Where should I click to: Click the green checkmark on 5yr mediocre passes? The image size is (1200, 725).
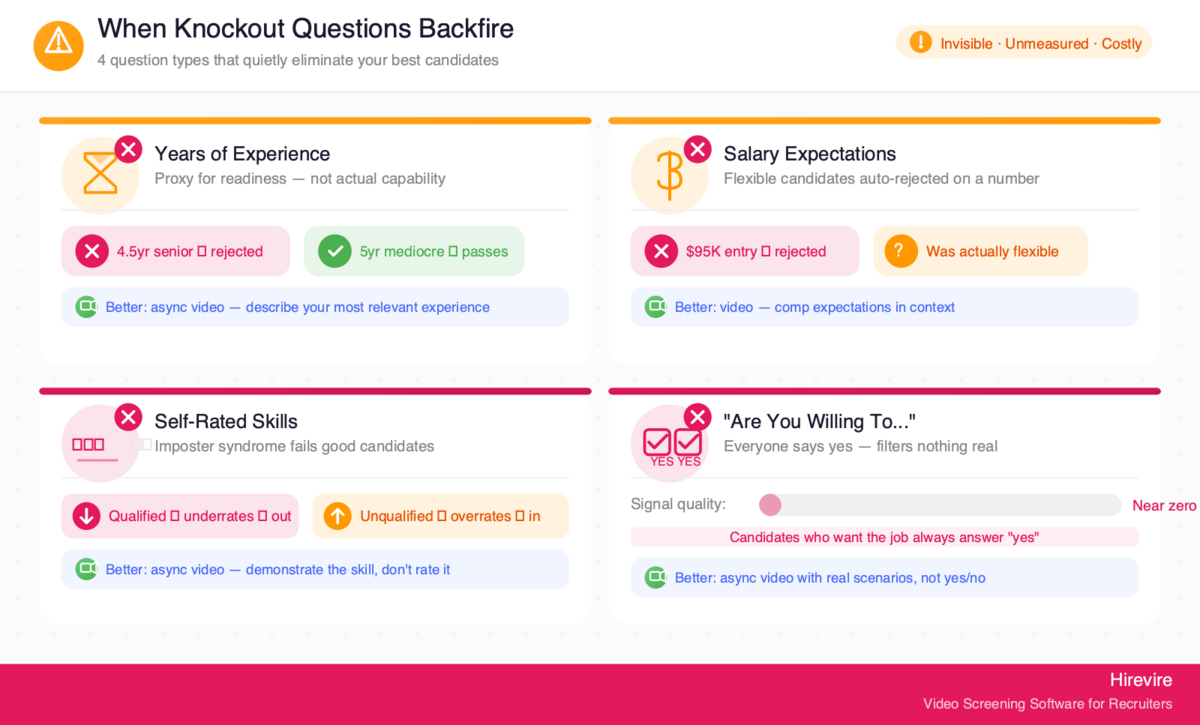click(x=335, y=251)
